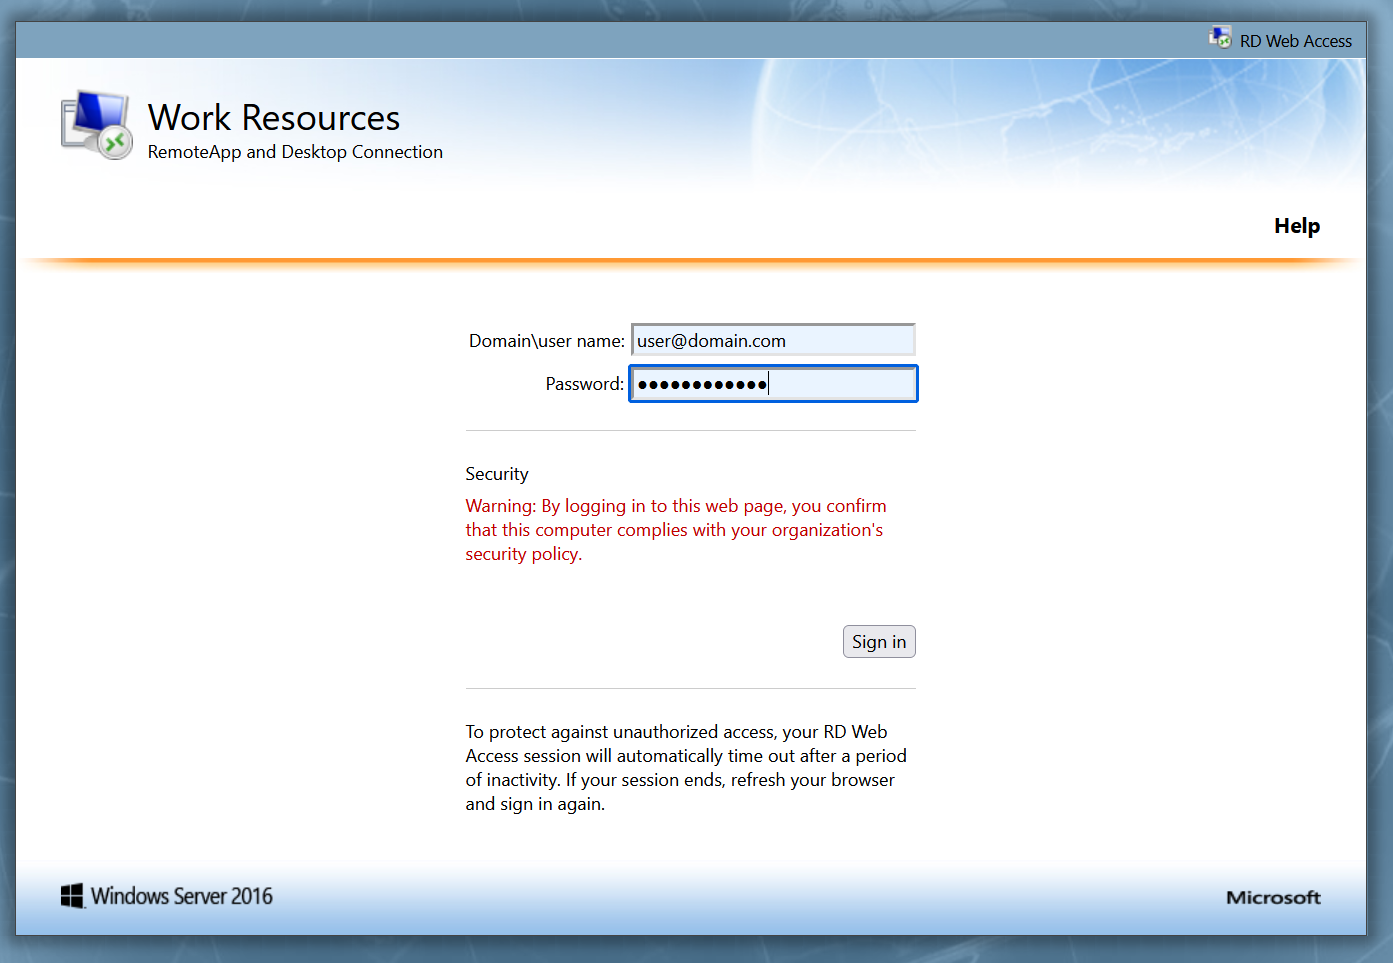Select the Domain\user name input field
Image resolution: width=1393 pixels, height=963 pixels.
click(772, 340)
